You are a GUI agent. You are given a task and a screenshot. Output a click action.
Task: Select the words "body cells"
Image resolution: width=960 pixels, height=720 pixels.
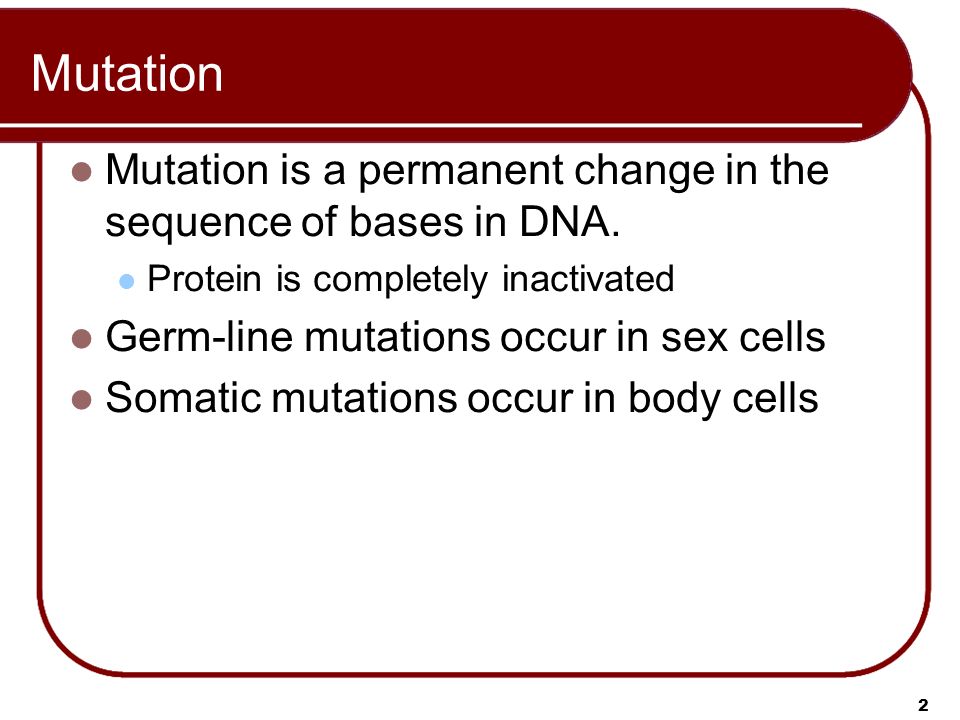pyautogui.click(x=723, y=399)
